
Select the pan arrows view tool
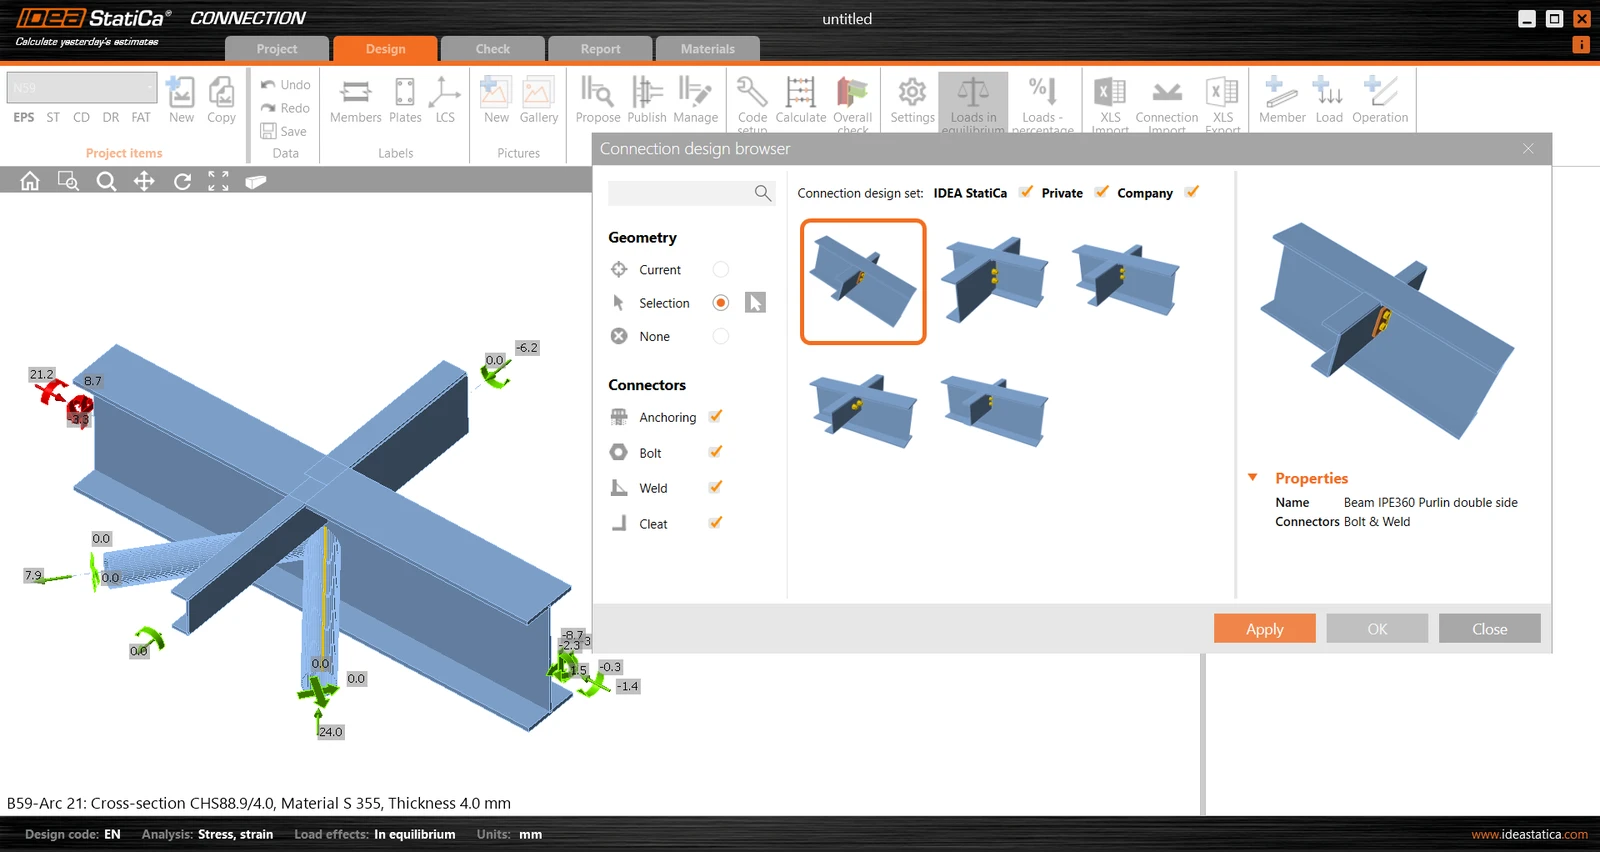click(x=144, y=181)
